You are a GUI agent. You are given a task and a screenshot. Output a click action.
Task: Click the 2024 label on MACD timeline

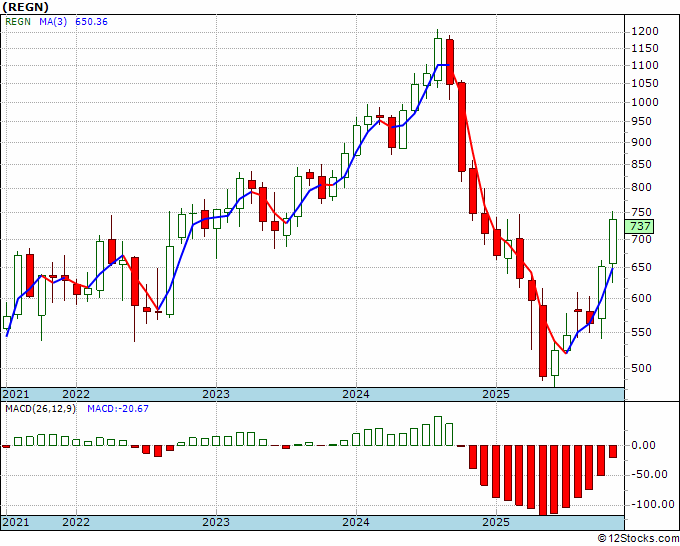[x=356, y=522]
